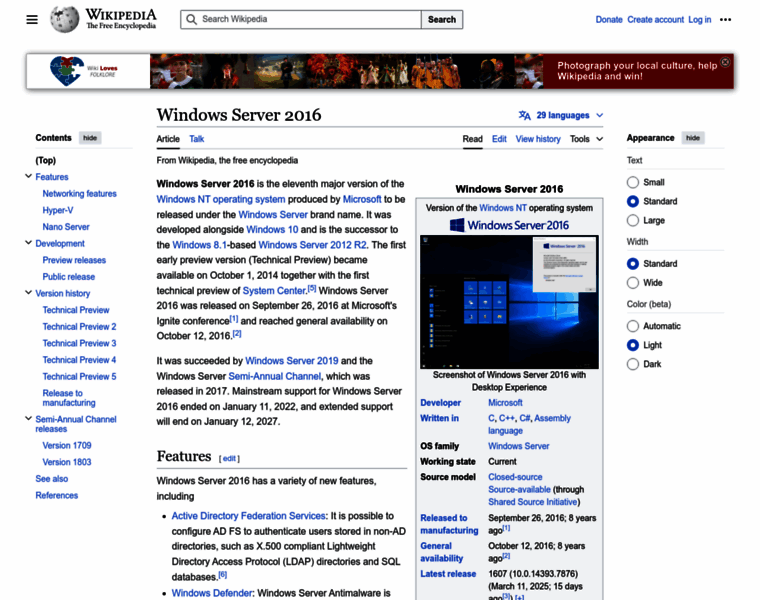Go to Preview releases in contents

coord(74,260)
